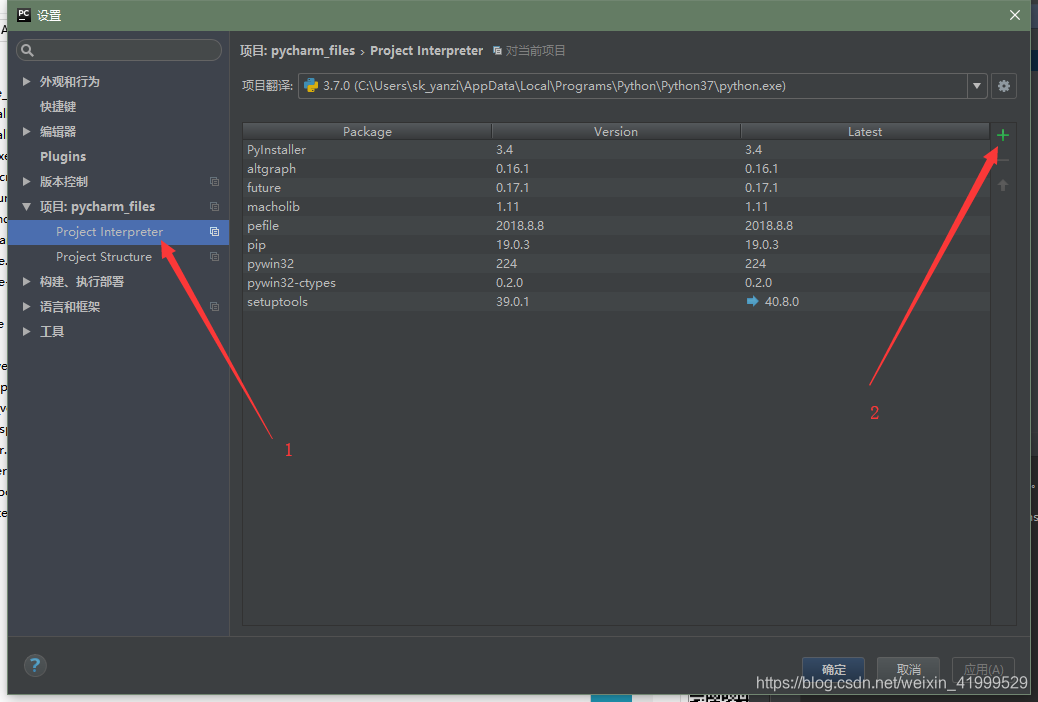Open the Plugins settings page
1038x702 pixels.
[x=63, y=156]
